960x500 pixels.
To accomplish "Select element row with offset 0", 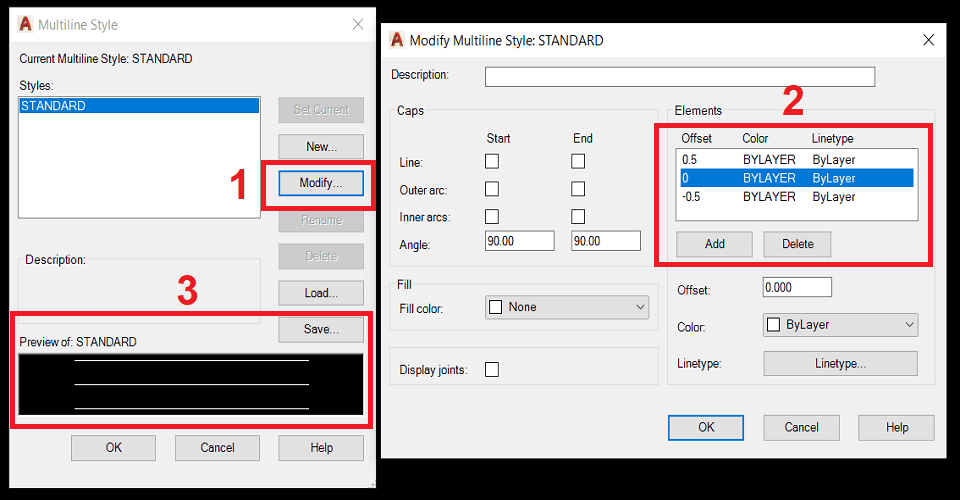I will (797, 178).
